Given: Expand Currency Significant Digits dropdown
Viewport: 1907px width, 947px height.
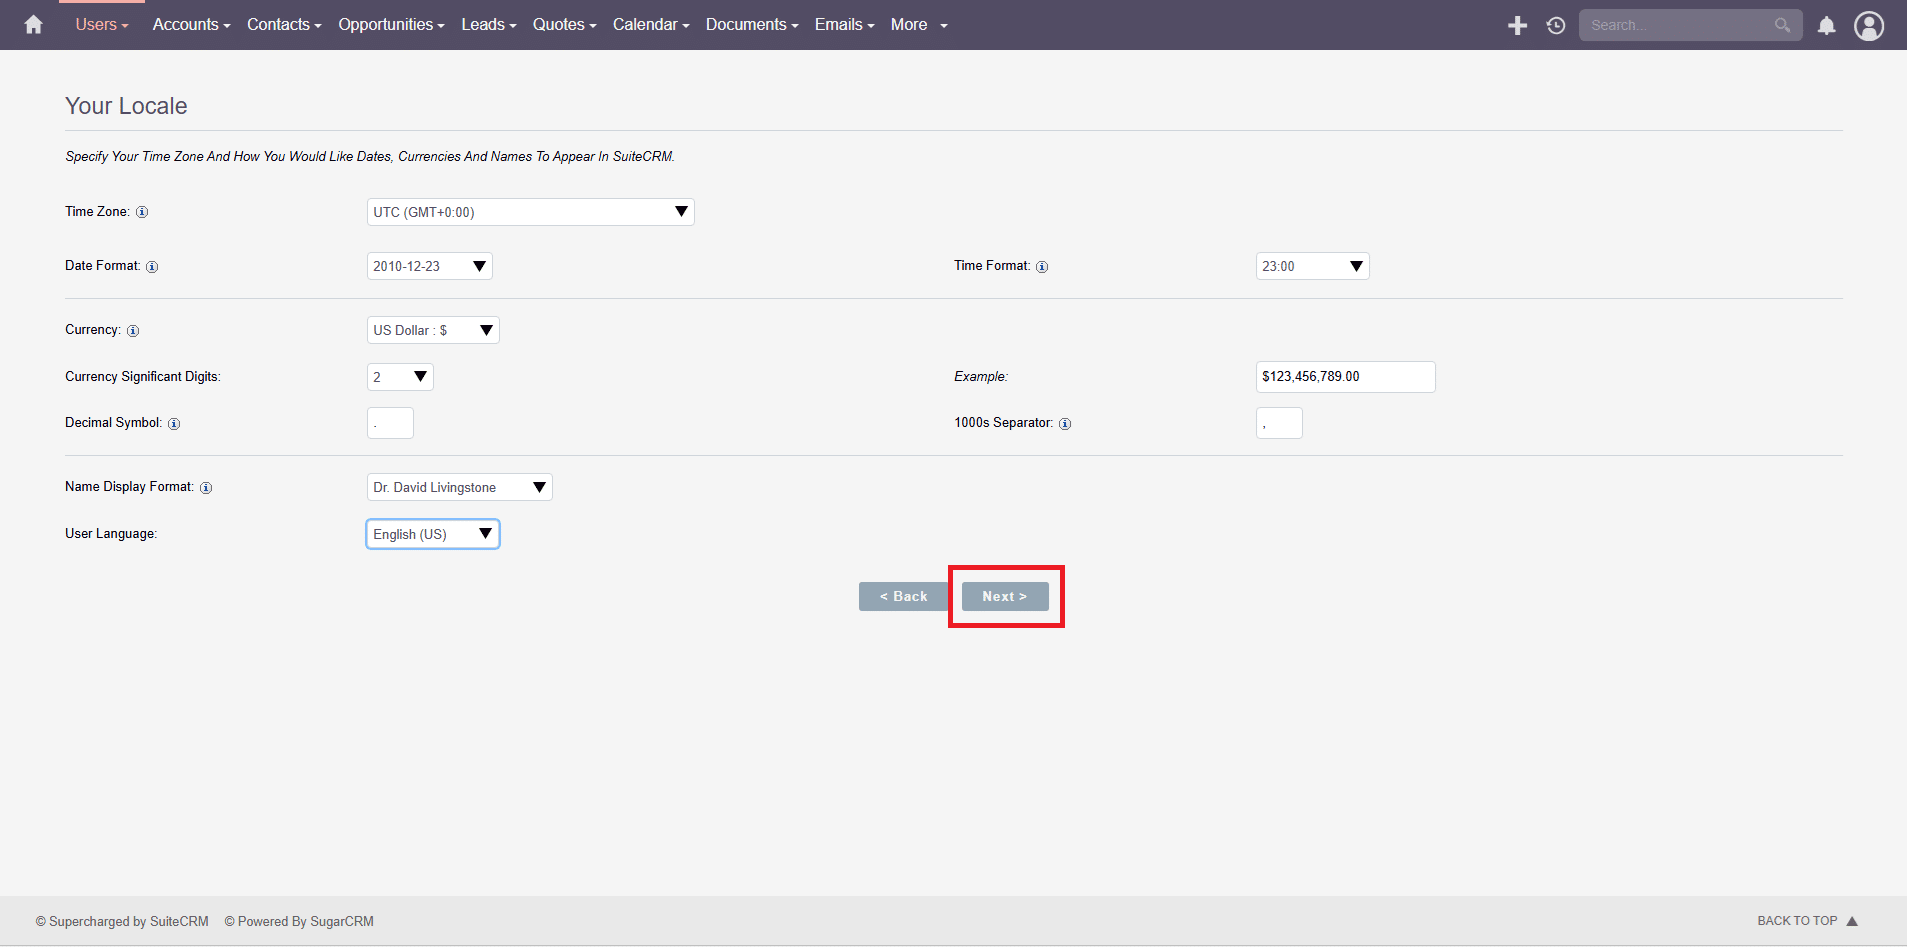Looking at the screenshot, I should pos(400,377).
